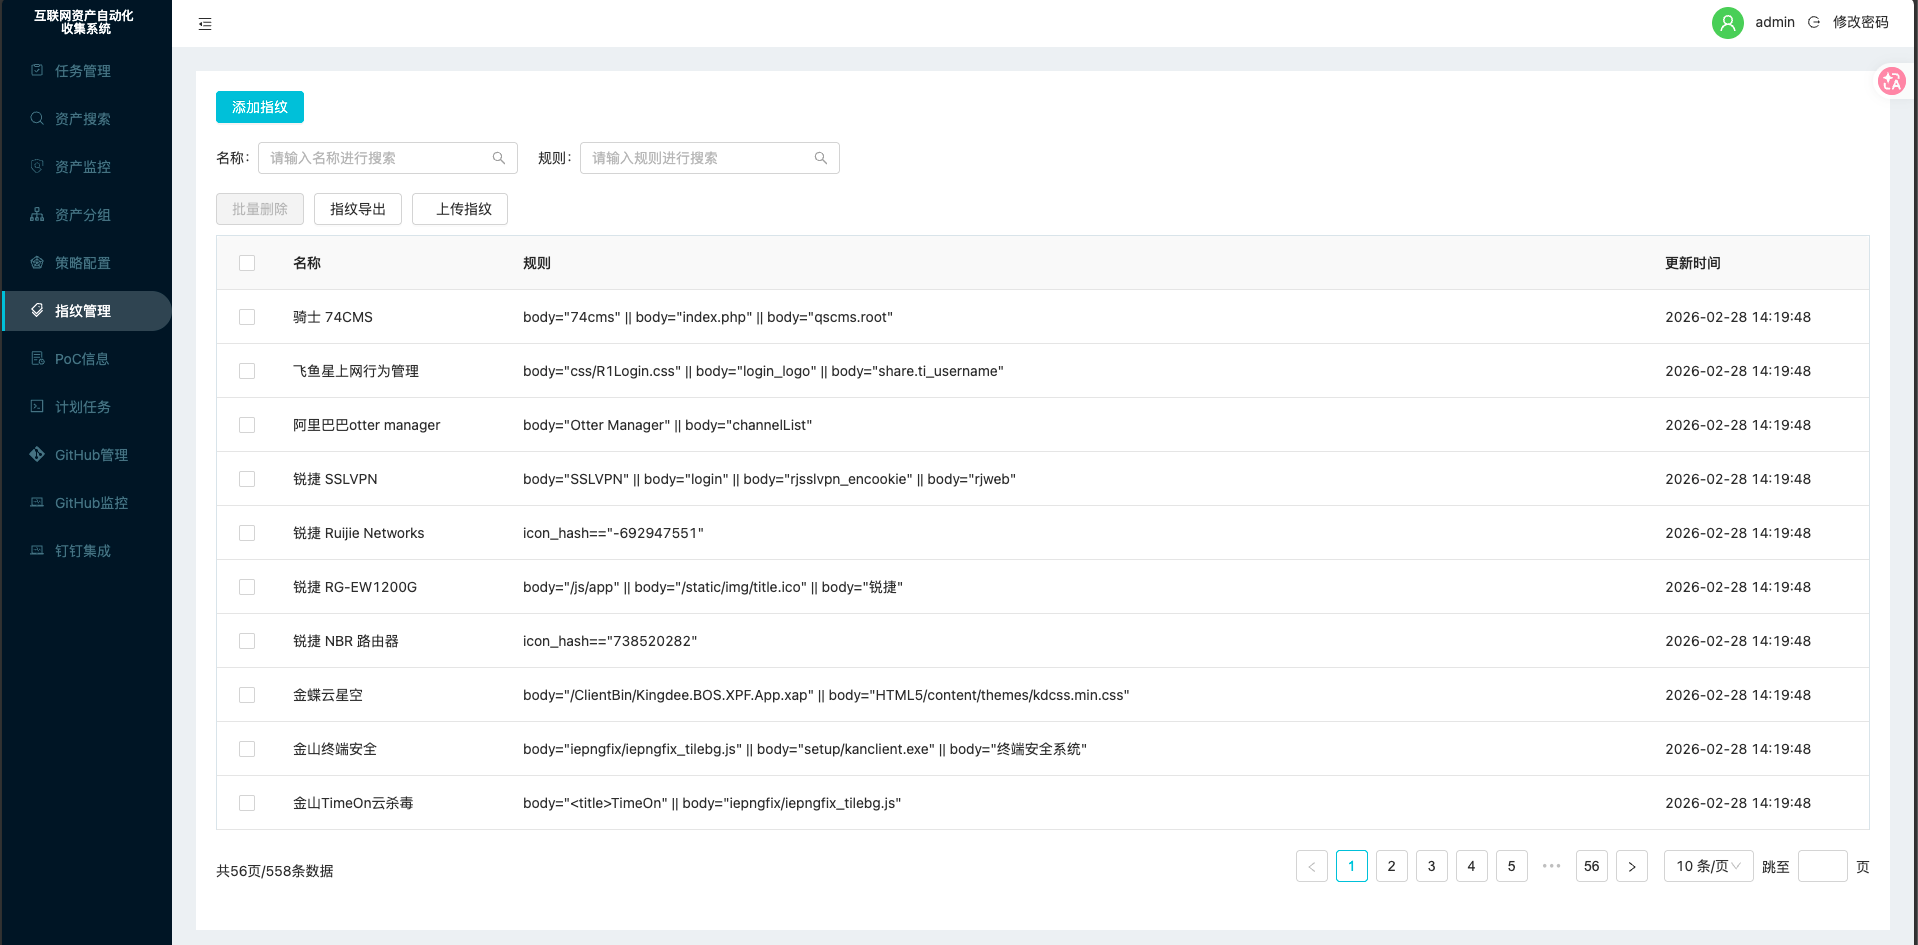Open 资产搜索 in the sidebar
The image size is (1918, 945).
(82, 119)
